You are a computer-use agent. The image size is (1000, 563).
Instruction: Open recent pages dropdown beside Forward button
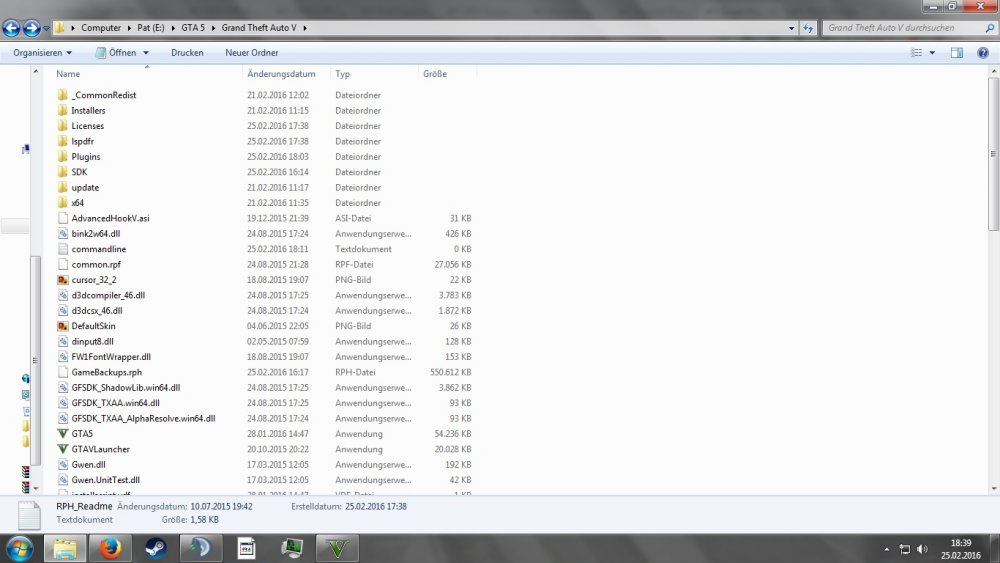coord(46,29)
